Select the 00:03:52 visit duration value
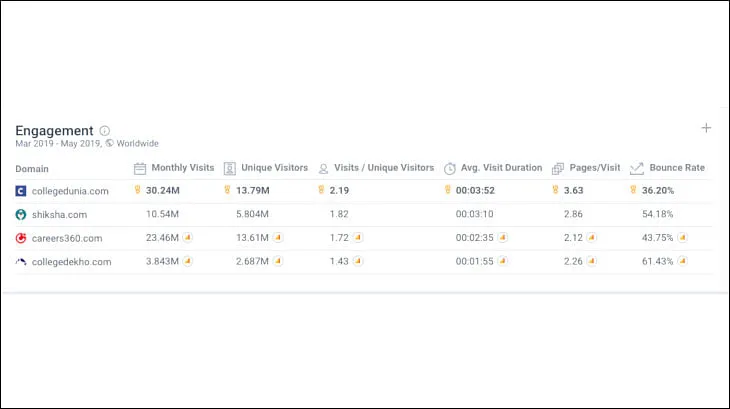This screenshot has width=730, height=409. (475, 190)
